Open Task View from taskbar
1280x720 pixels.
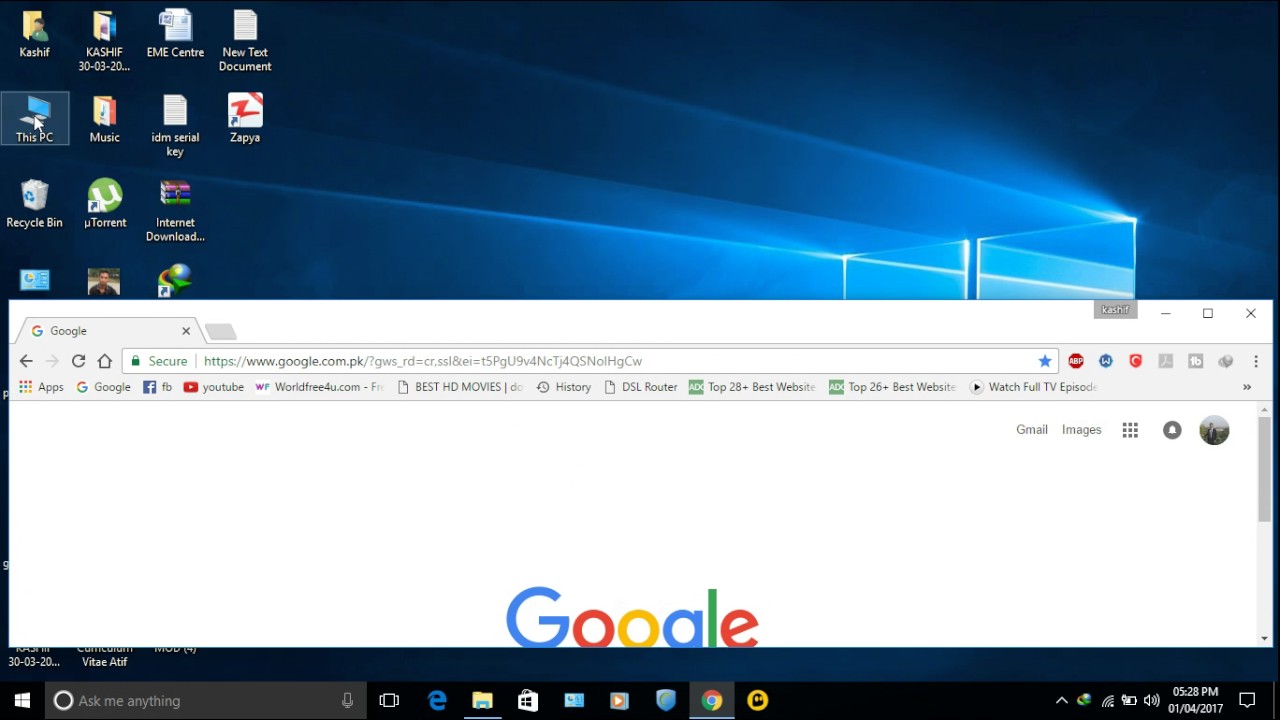point(389,700)
